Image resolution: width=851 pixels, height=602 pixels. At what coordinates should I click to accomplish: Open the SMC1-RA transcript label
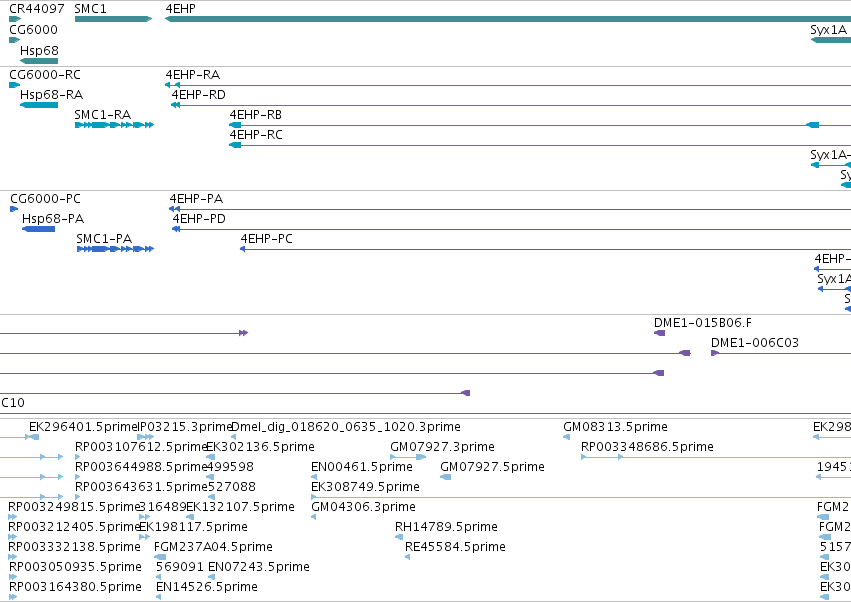point(103,115)
